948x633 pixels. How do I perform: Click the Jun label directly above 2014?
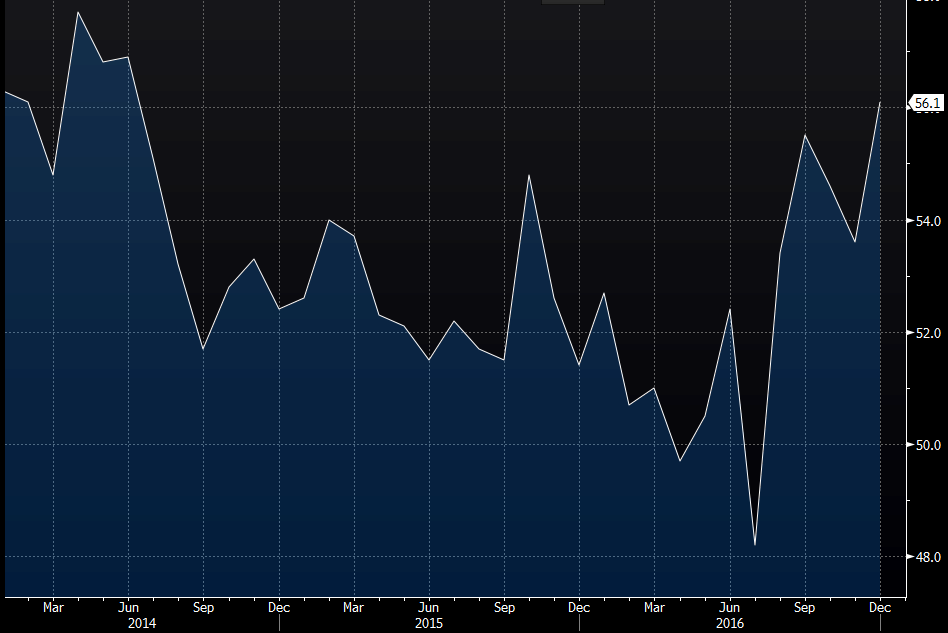click(128, 608)
